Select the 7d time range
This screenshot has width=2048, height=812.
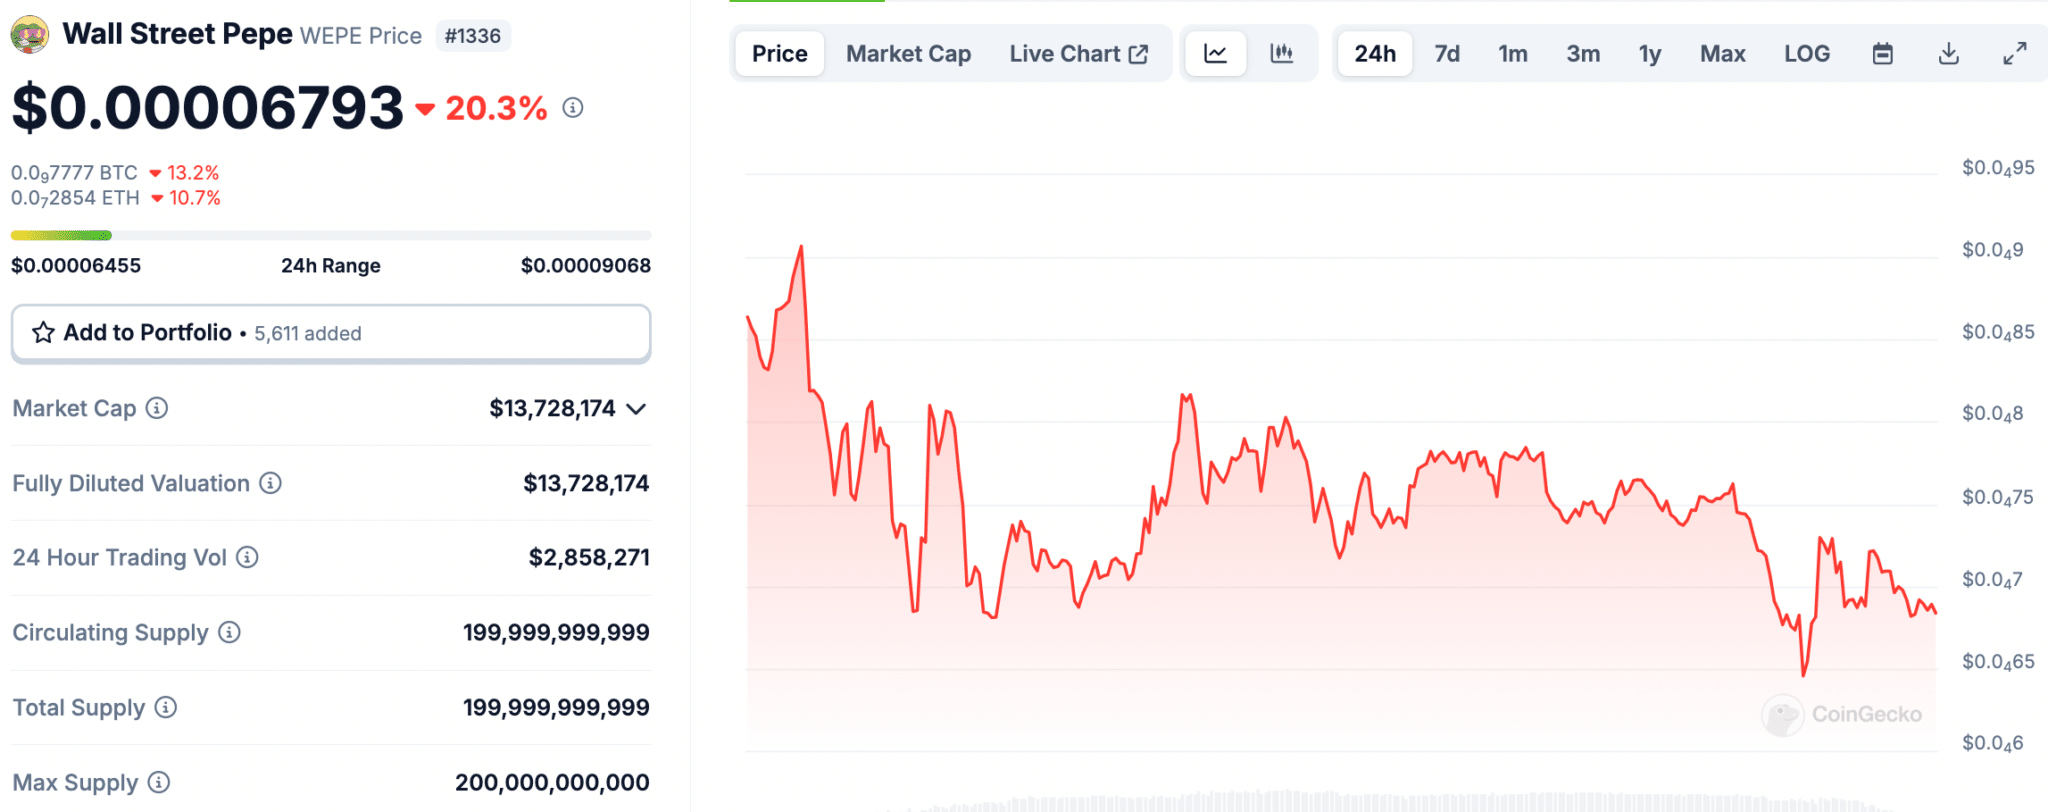[1447, 54]
